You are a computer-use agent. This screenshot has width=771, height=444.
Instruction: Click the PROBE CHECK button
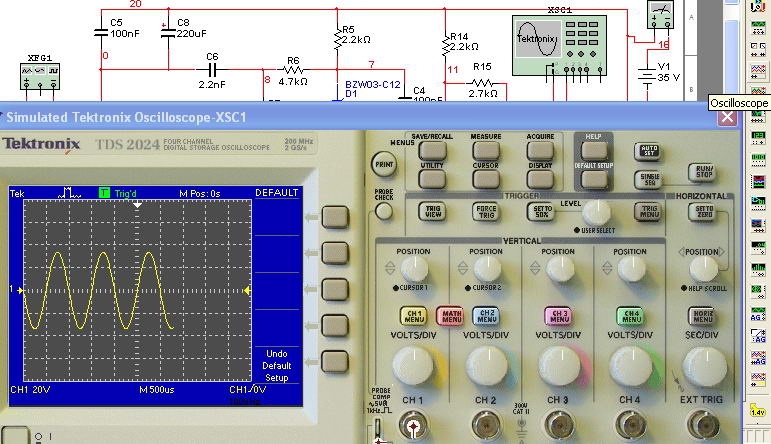[384, 212]
